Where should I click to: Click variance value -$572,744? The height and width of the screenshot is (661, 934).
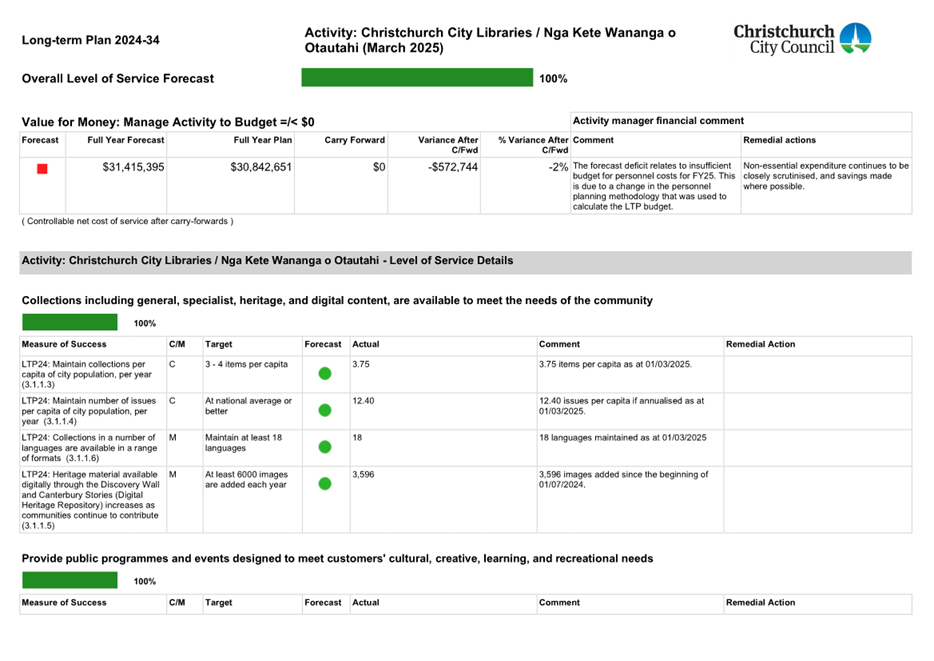point(453,167)
